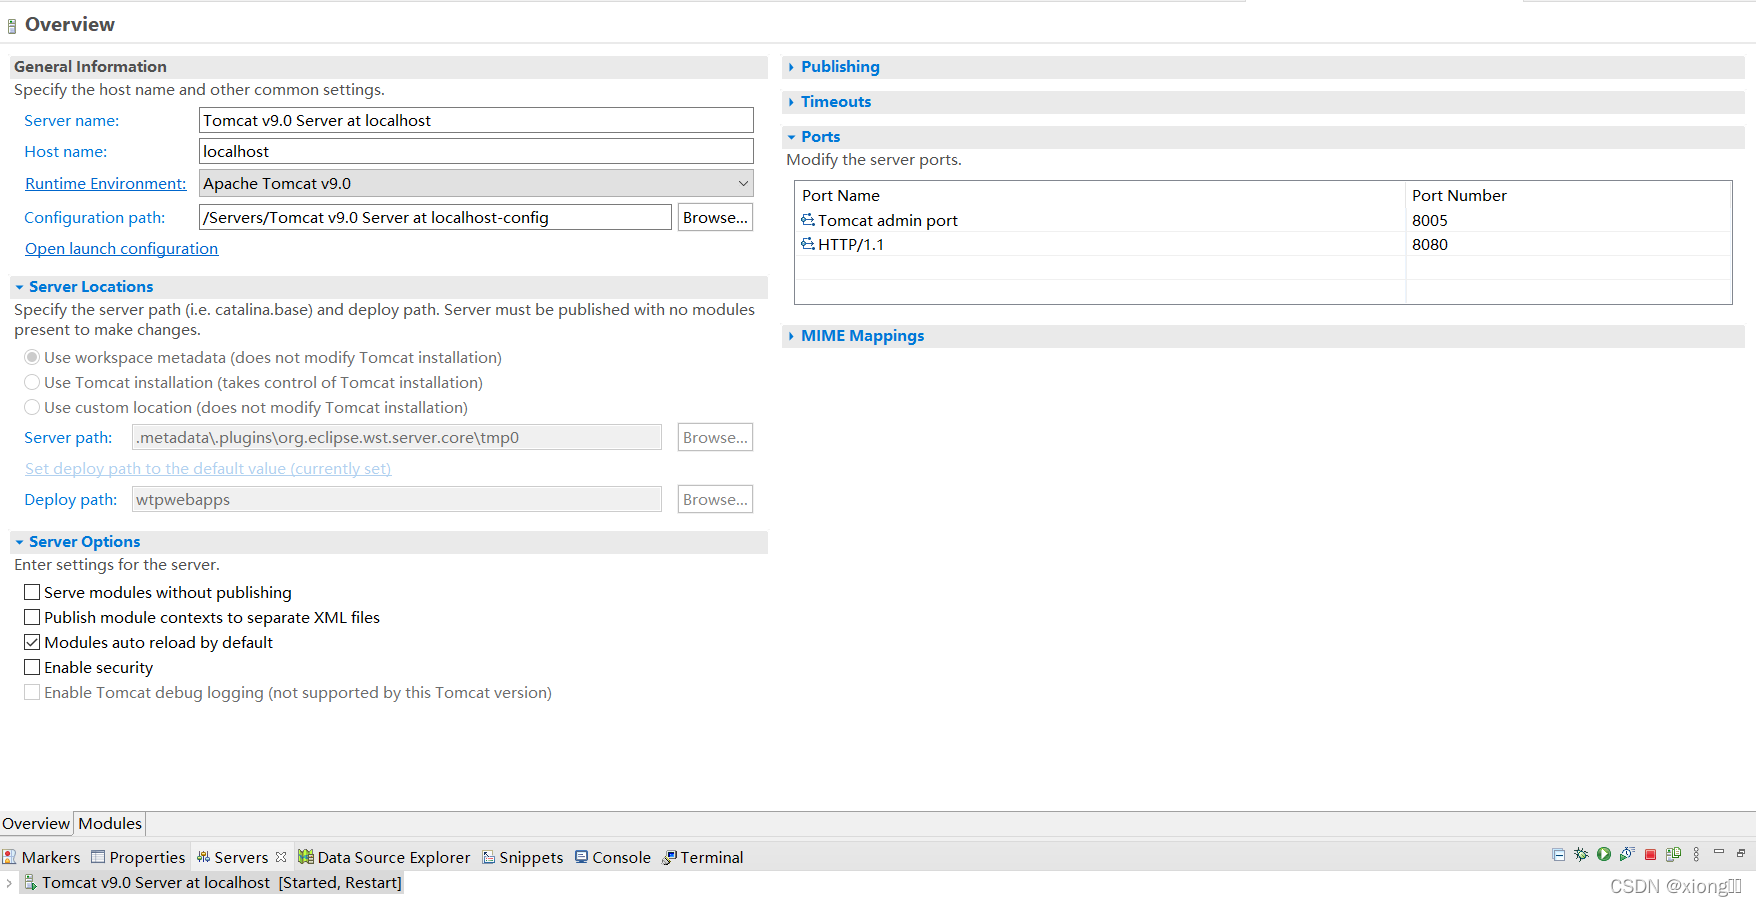Screen dimensions: 1756x906
Task: Expand the Tomcat v9.0 server tree node
Action: point(9,883)
